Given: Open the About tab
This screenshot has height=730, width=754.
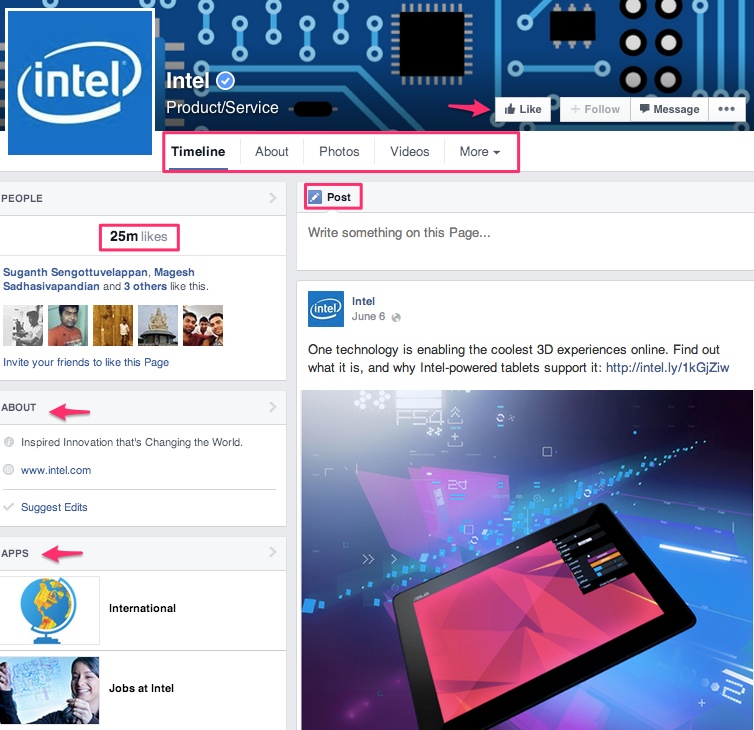Looking at the screenshot, I should [x=272, y=151].
